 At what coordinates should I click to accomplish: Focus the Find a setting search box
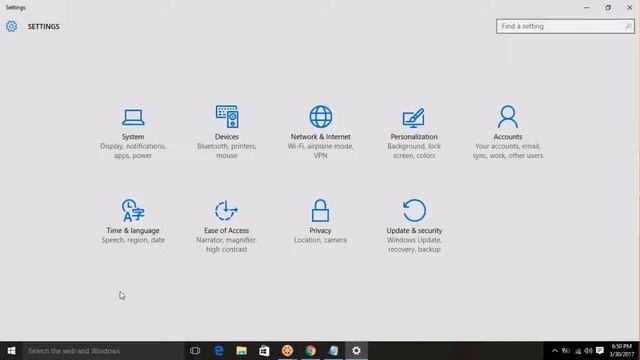pyautogui.click(x=565, y=27)
